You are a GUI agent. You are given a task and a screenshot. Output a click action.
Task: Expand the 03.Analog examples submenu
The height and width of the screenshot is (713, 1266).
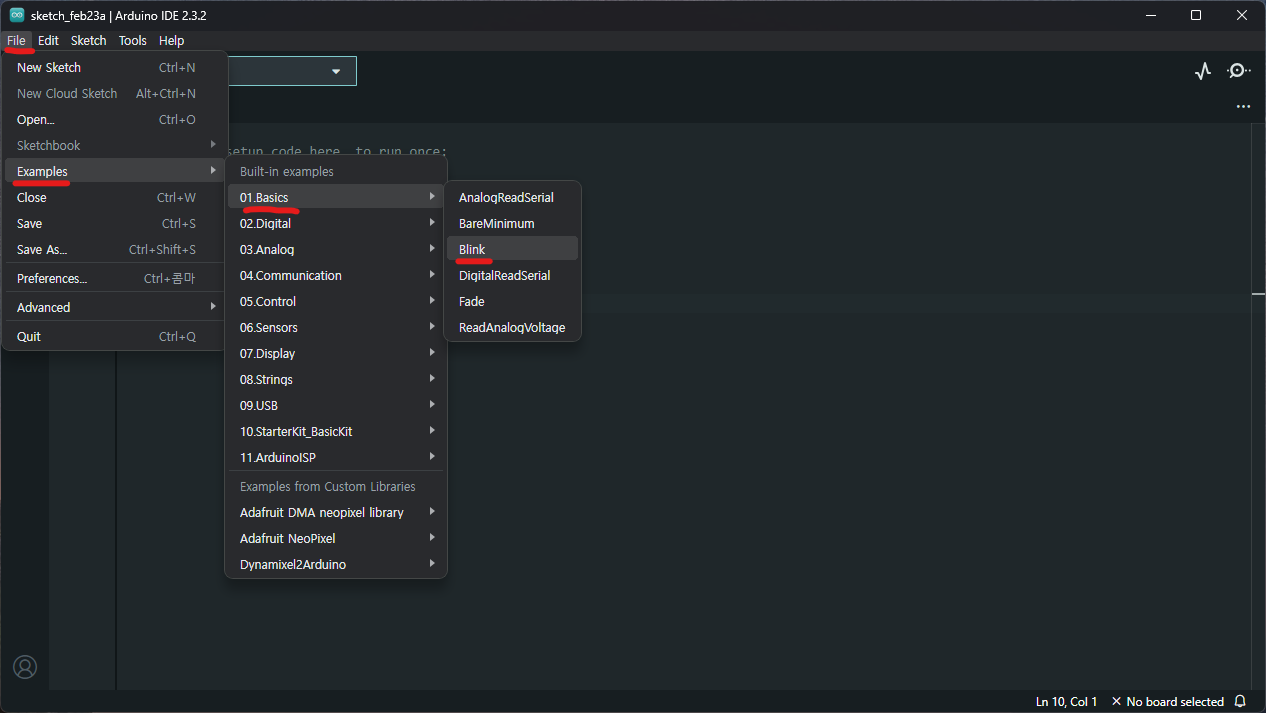click(x=336, y=250)
